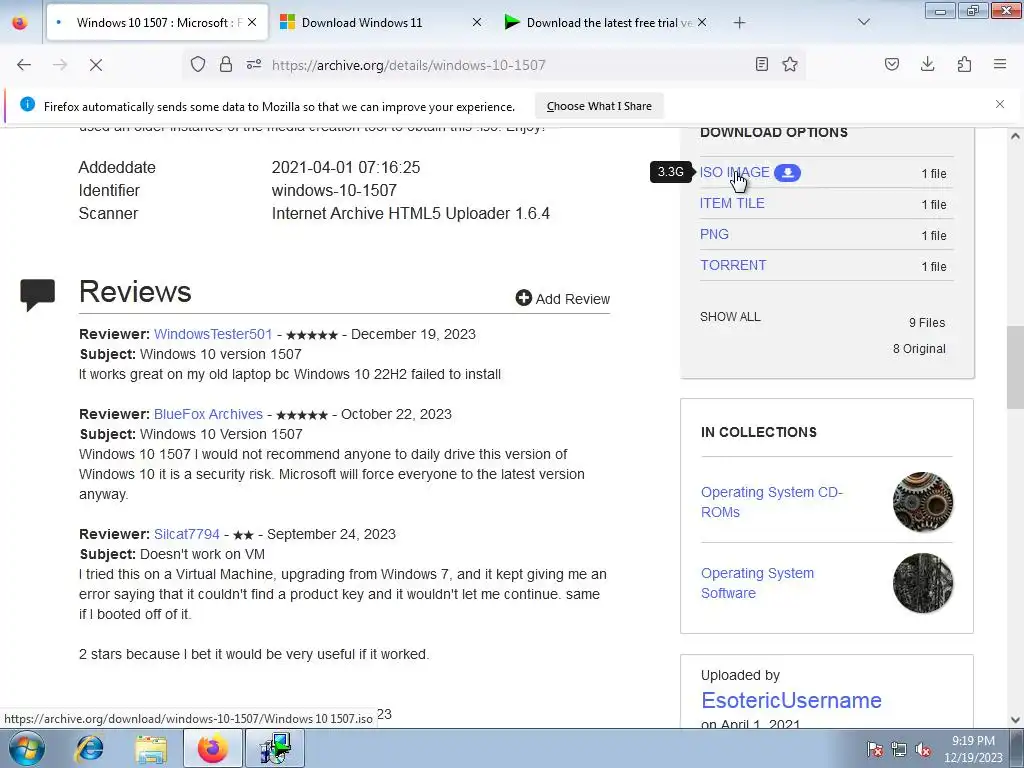Screen dimensions: 1024x768
Task: View site security padlock info
Action: (226, 64)
